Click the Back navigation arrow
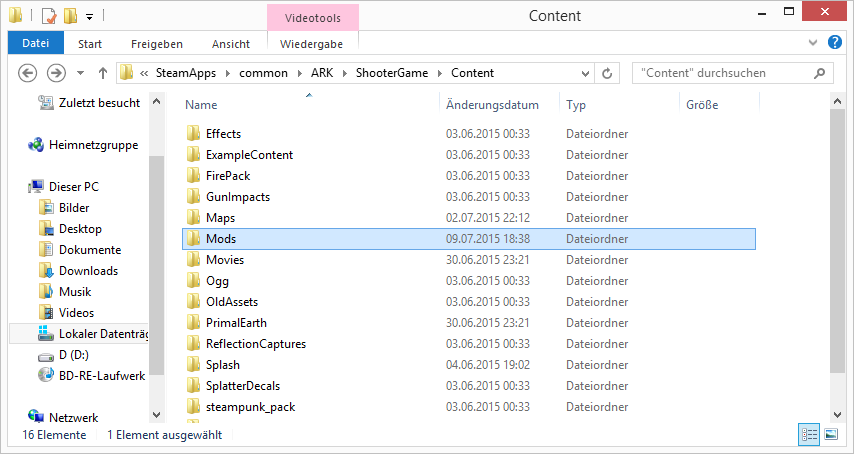This screenshot has height=454, width=854. pyautogui.click(x=27, y=73)
